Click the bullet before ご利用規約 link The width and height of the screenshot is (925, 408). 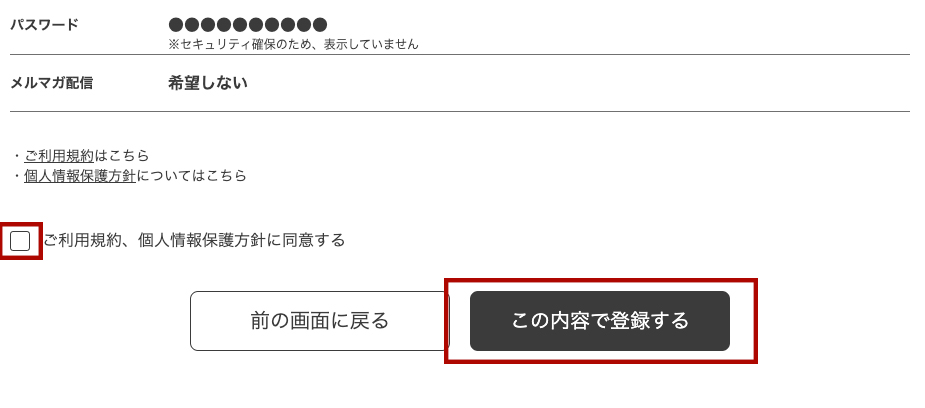(x=17, y=156)
